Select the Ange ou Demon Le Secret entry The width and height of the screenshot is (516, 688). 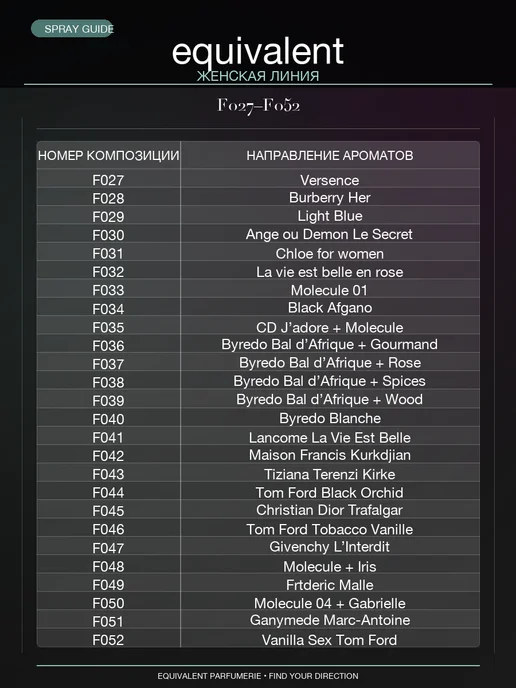(x=329, y=234)
